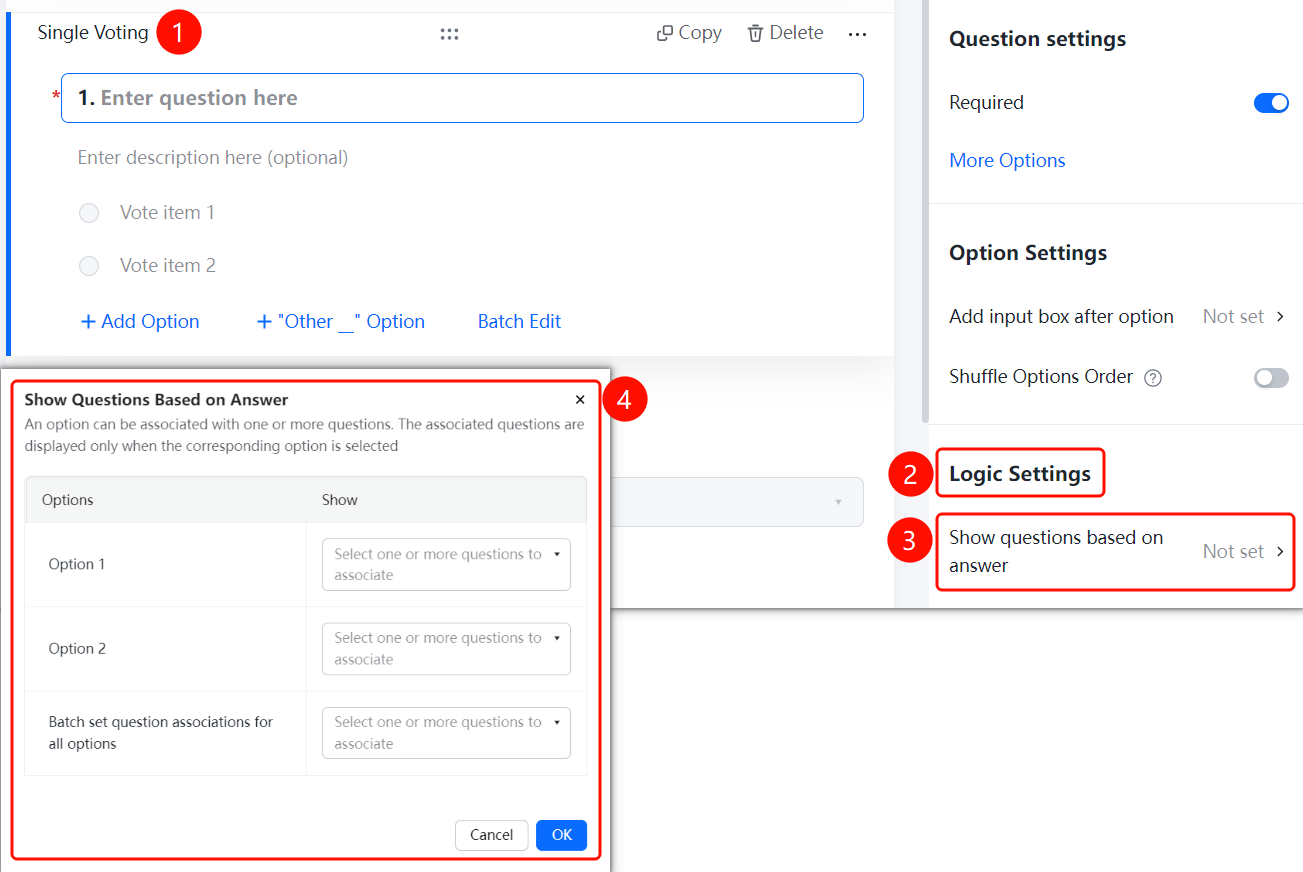
Task: Click Option 1 cell in the table
Action: click(x=166, y=565)
